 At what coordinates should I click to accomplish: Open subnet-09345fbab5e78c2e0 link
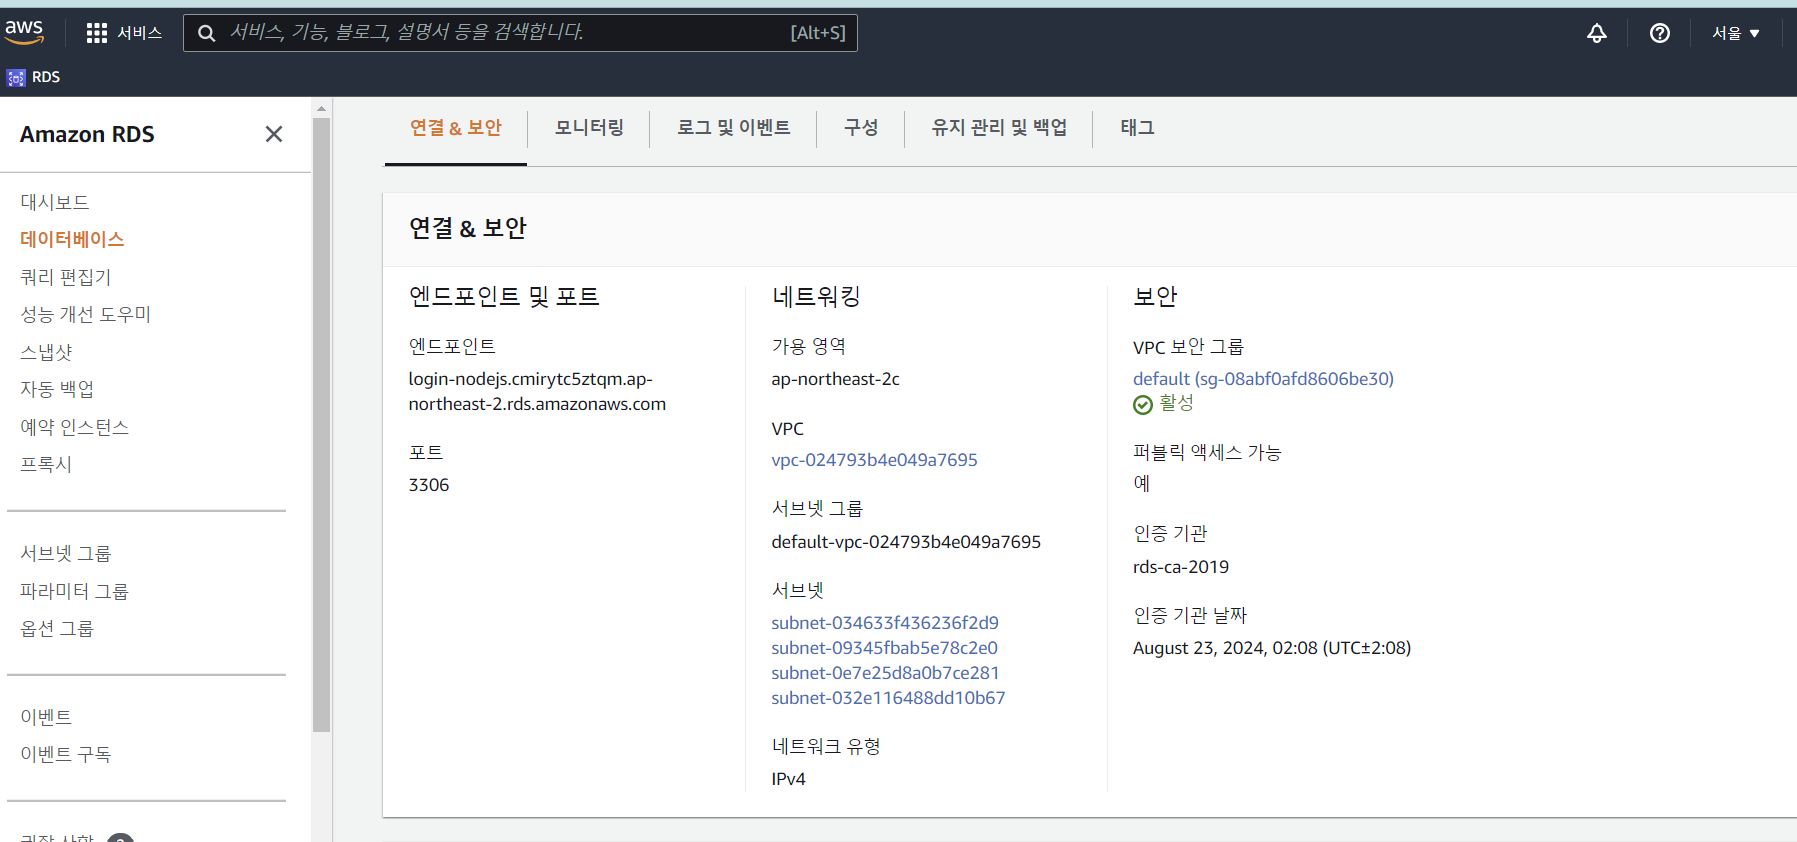(884, 648)
